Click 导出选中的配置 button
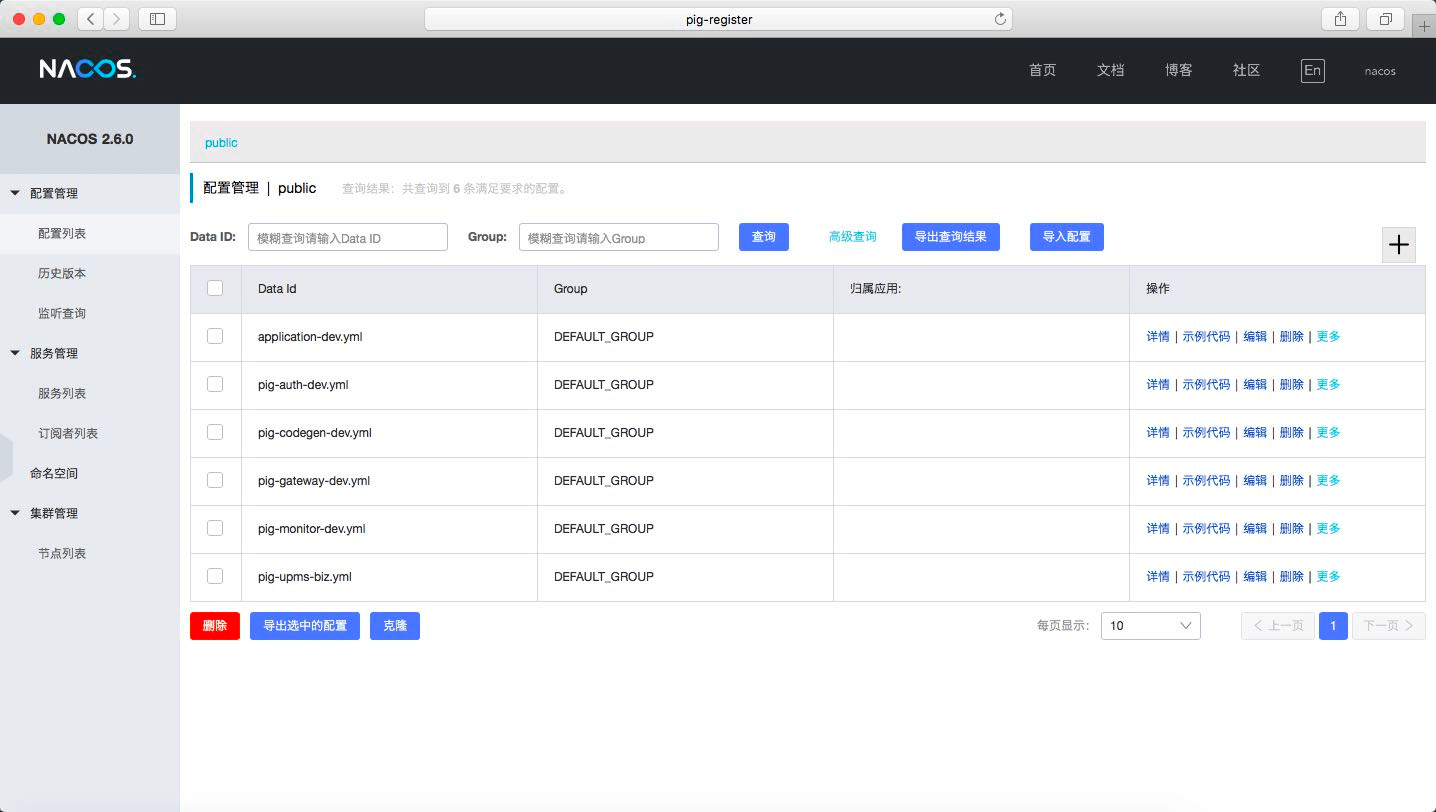 coord(305,626)
